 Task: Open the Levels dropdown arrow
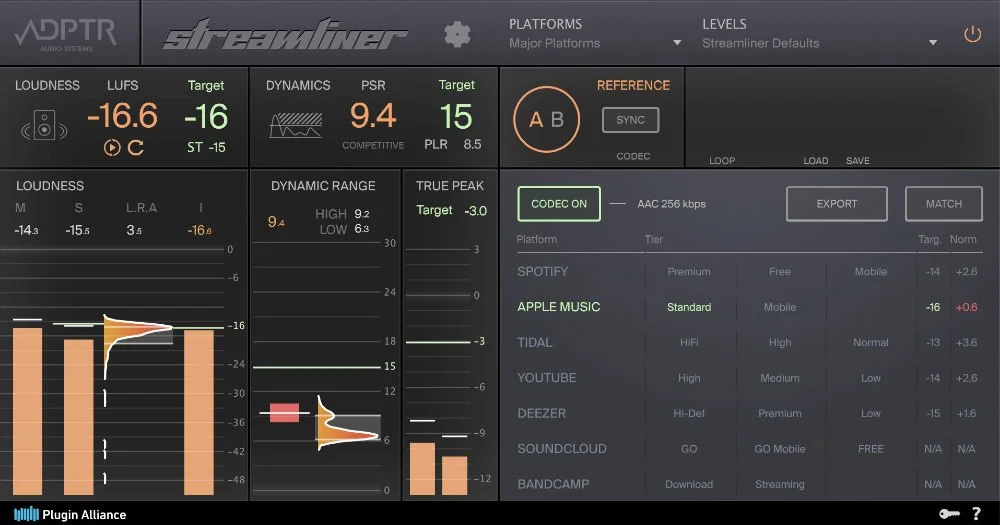pyautogui.click(x=933, y=43)
